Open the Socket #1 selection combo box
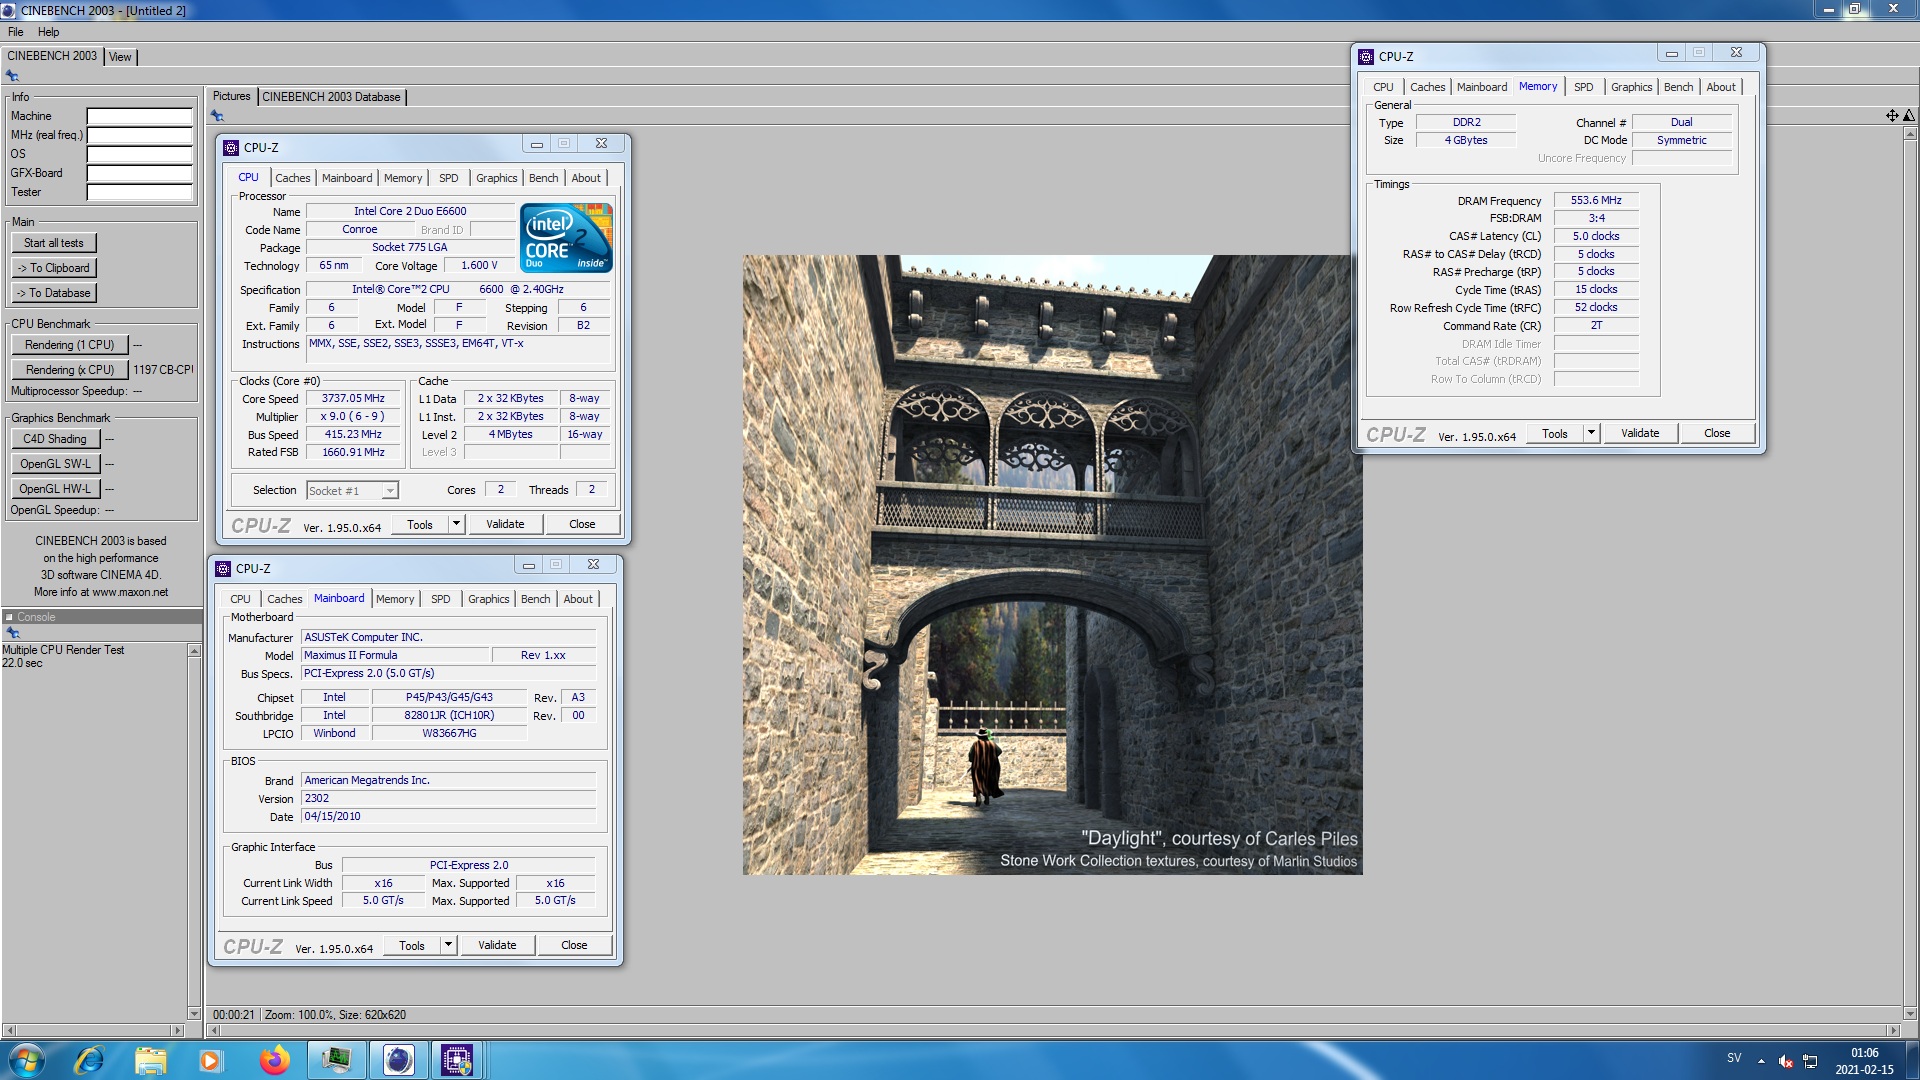The height and width of the screenshot is (1080, 1920). click(352, 490)
